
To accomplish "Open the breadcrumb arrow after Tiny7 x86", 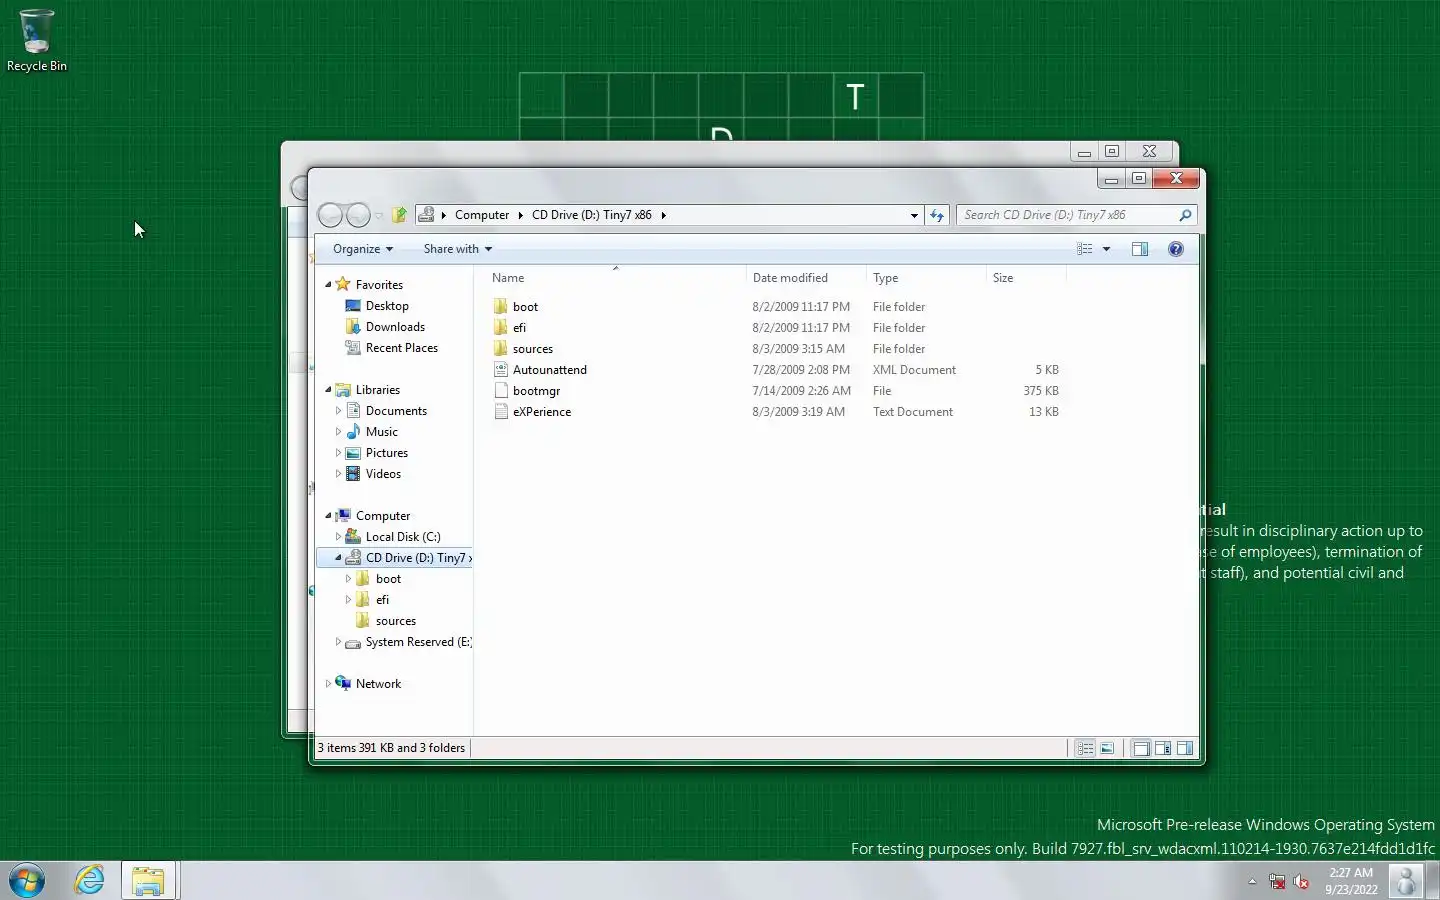I will (x=663, y=215).
